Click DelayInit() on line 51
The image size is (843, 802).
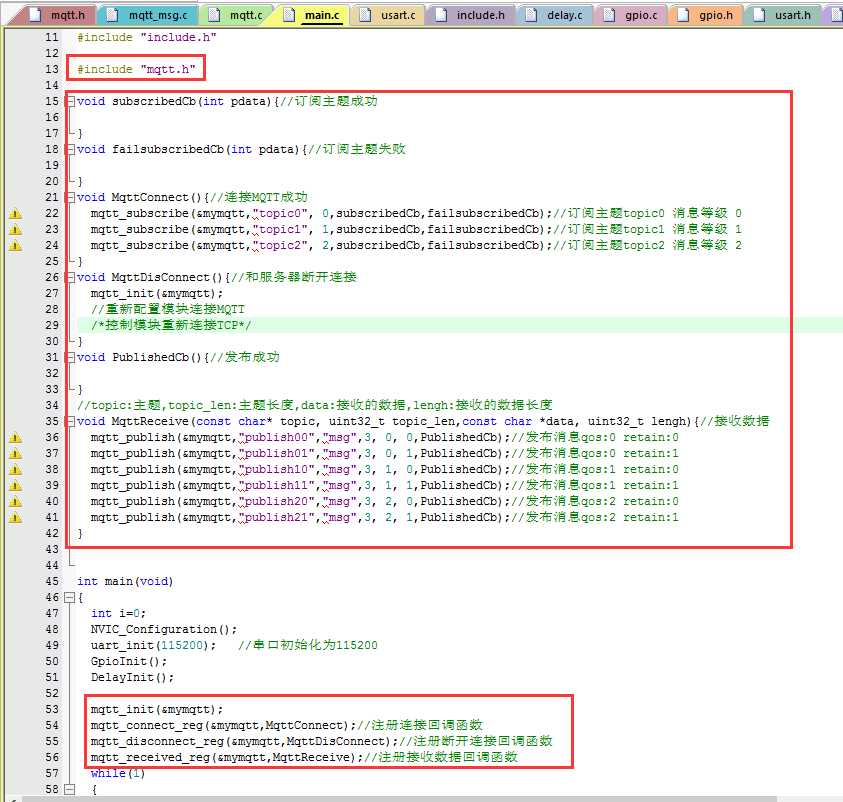click(132, 677)
